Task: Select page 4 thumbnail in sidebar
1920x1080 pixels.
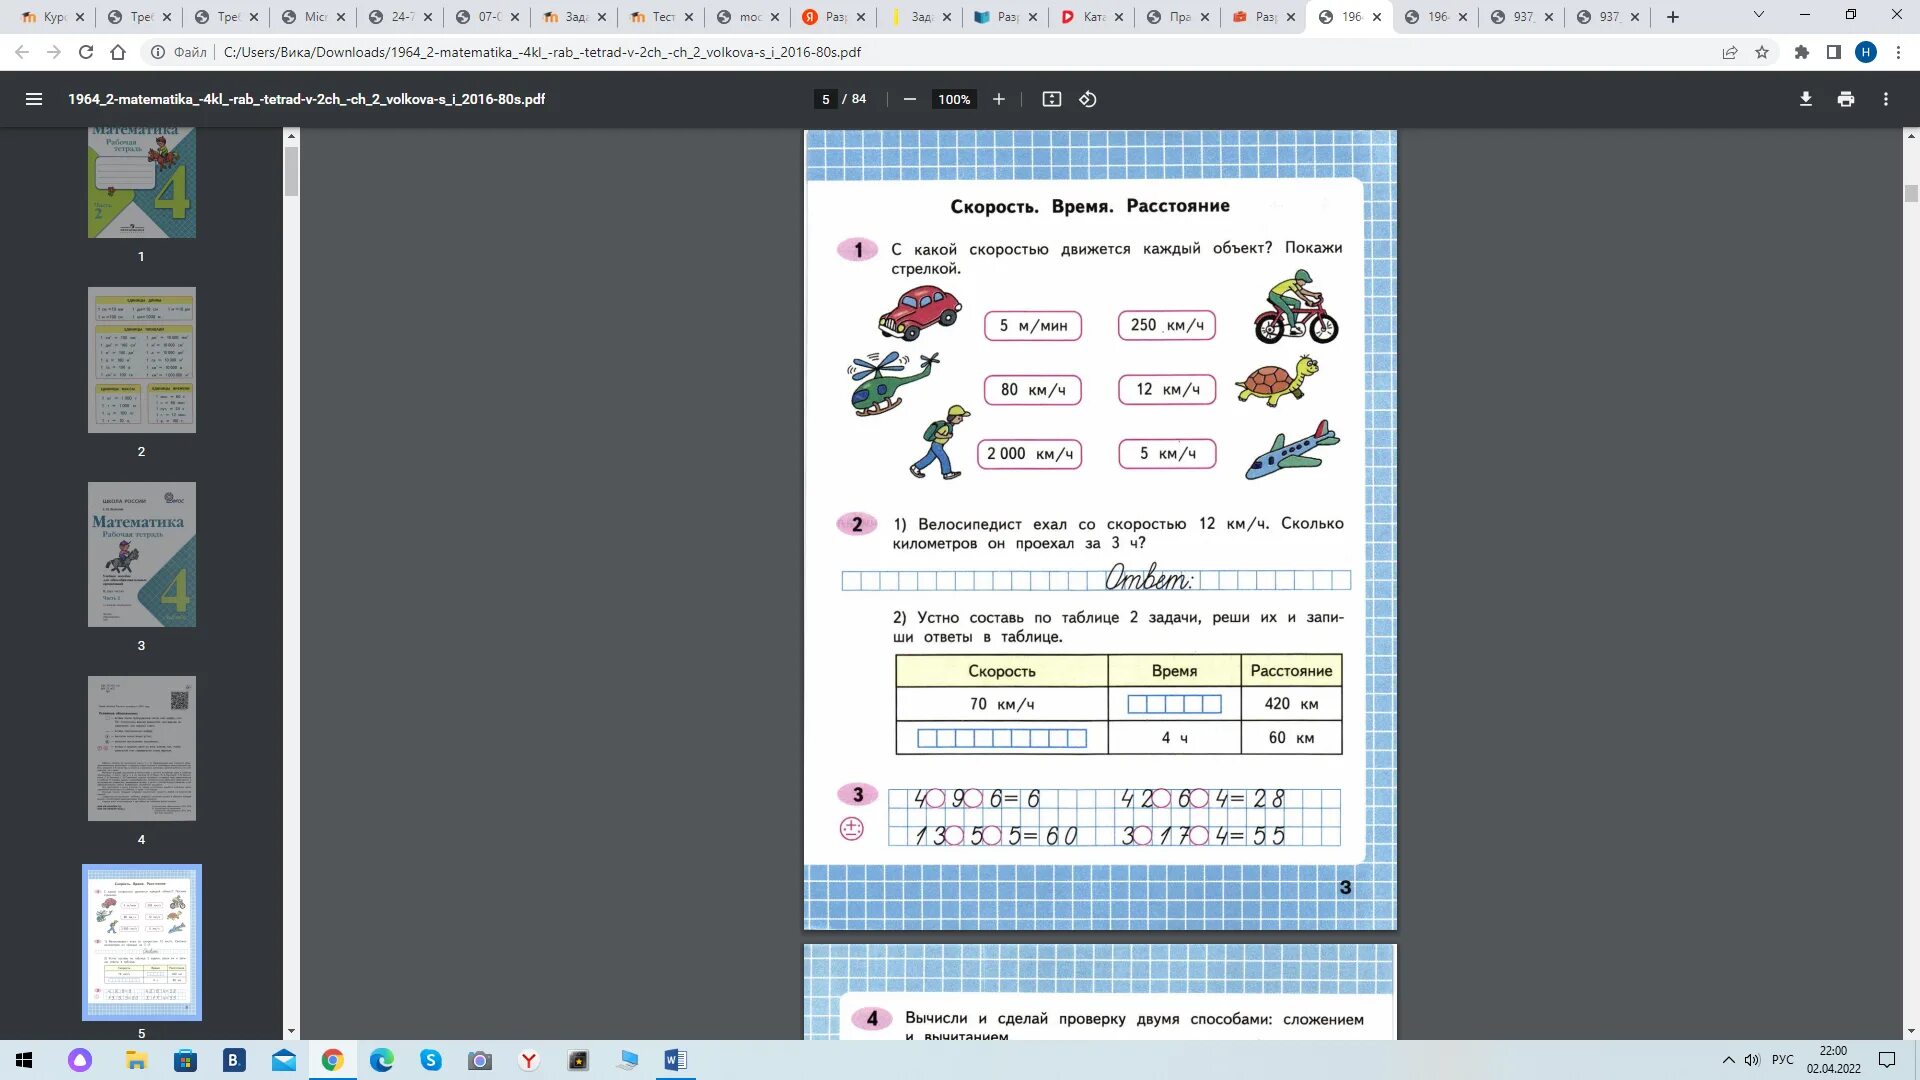Action: click(x=141, y=749)
